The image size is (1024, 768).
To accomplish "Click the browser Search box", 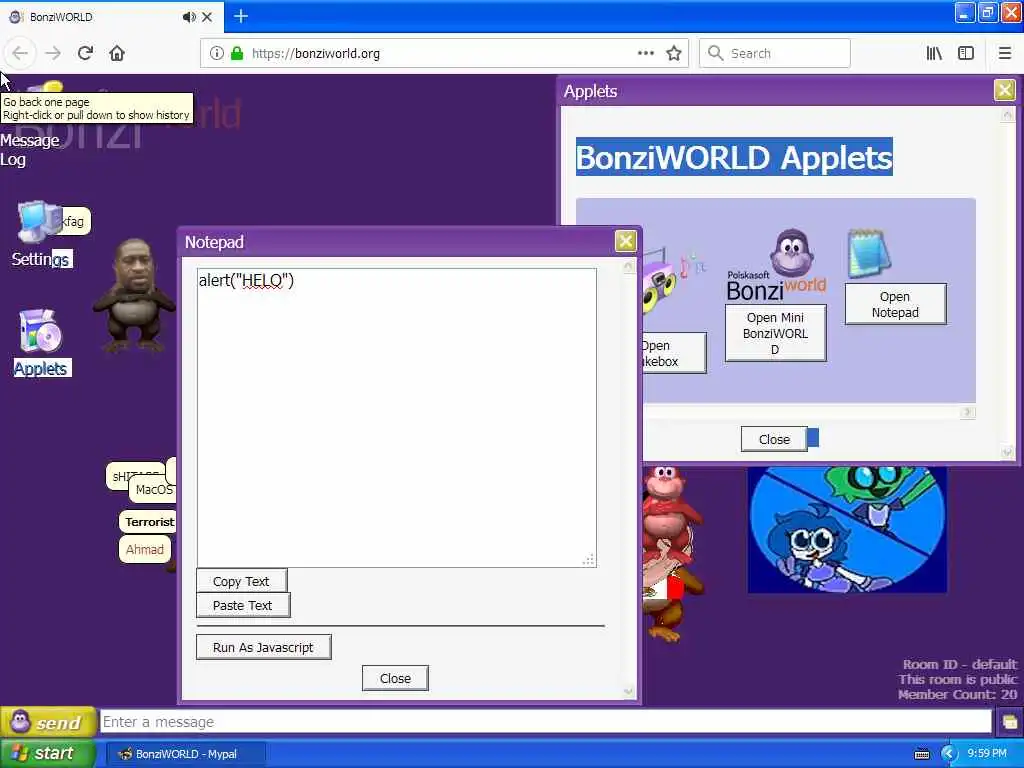I will click(x=775, y=53).
